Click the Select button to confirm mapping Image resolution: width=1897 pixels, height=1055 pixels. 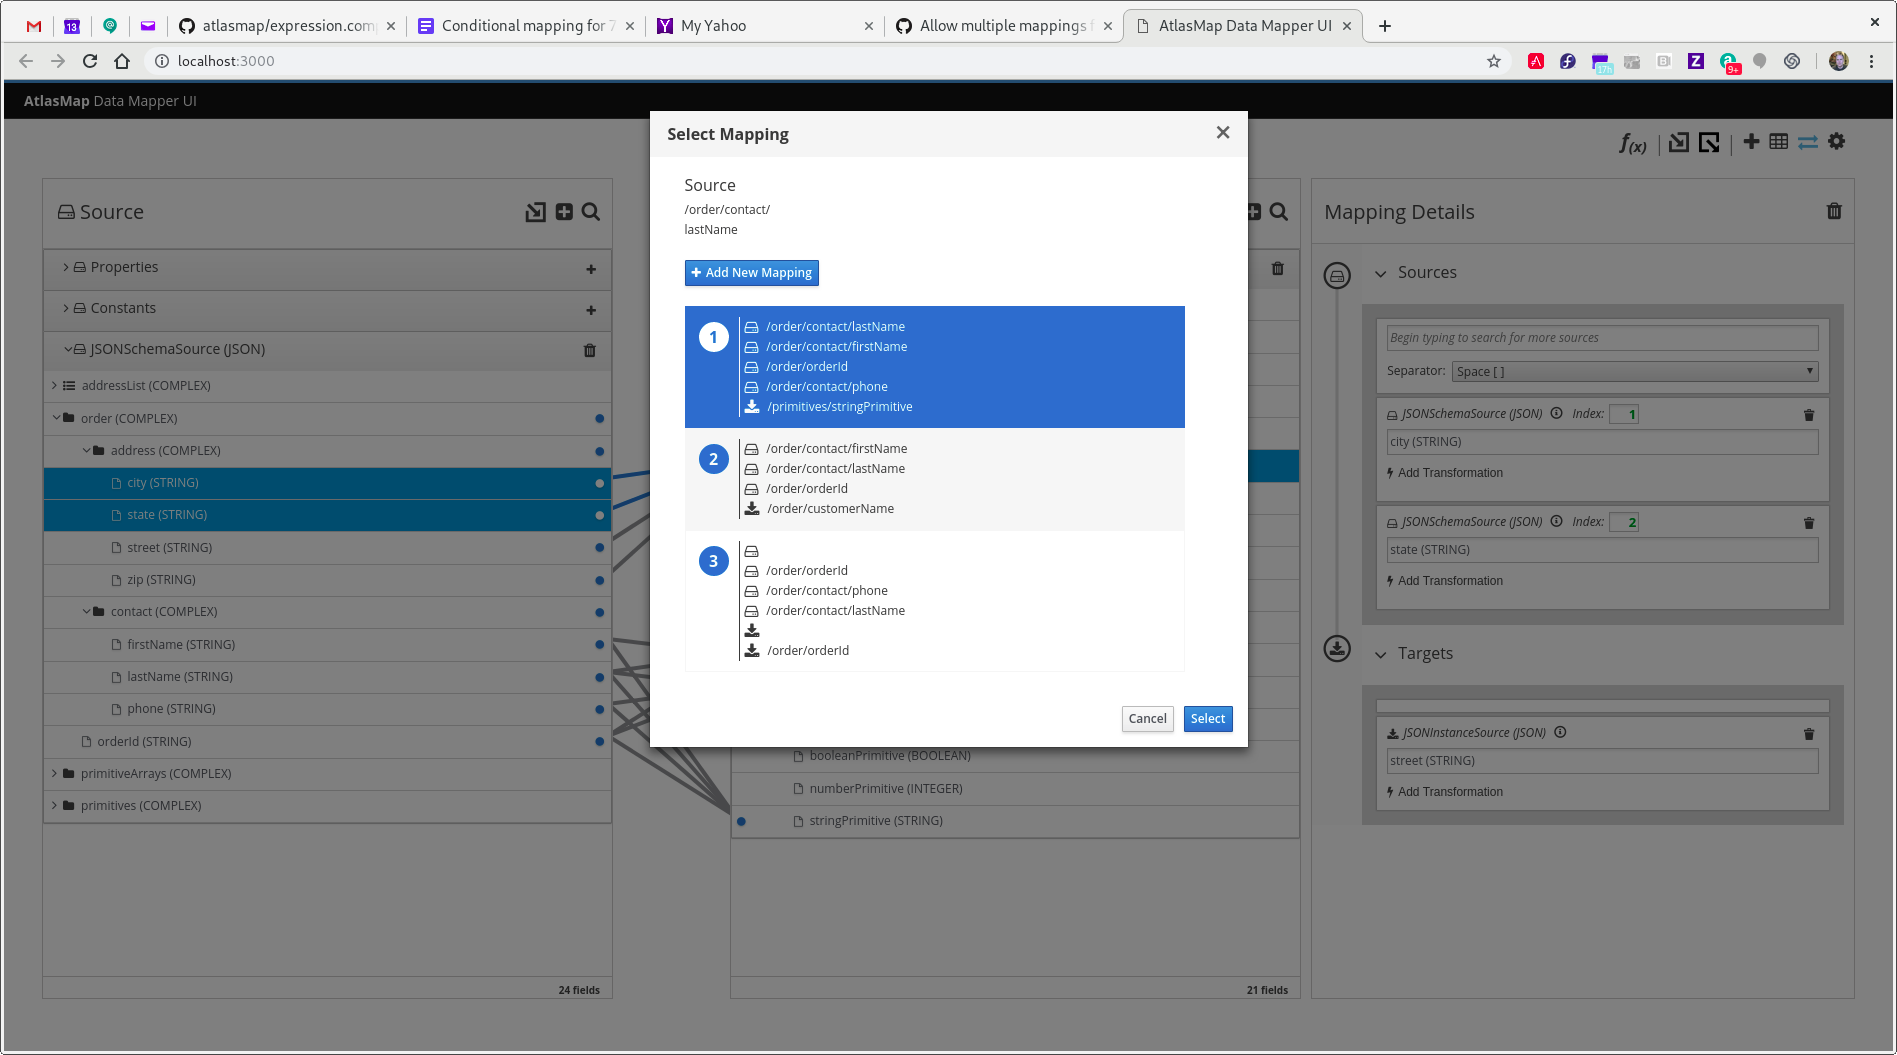tap(1207, 718)
